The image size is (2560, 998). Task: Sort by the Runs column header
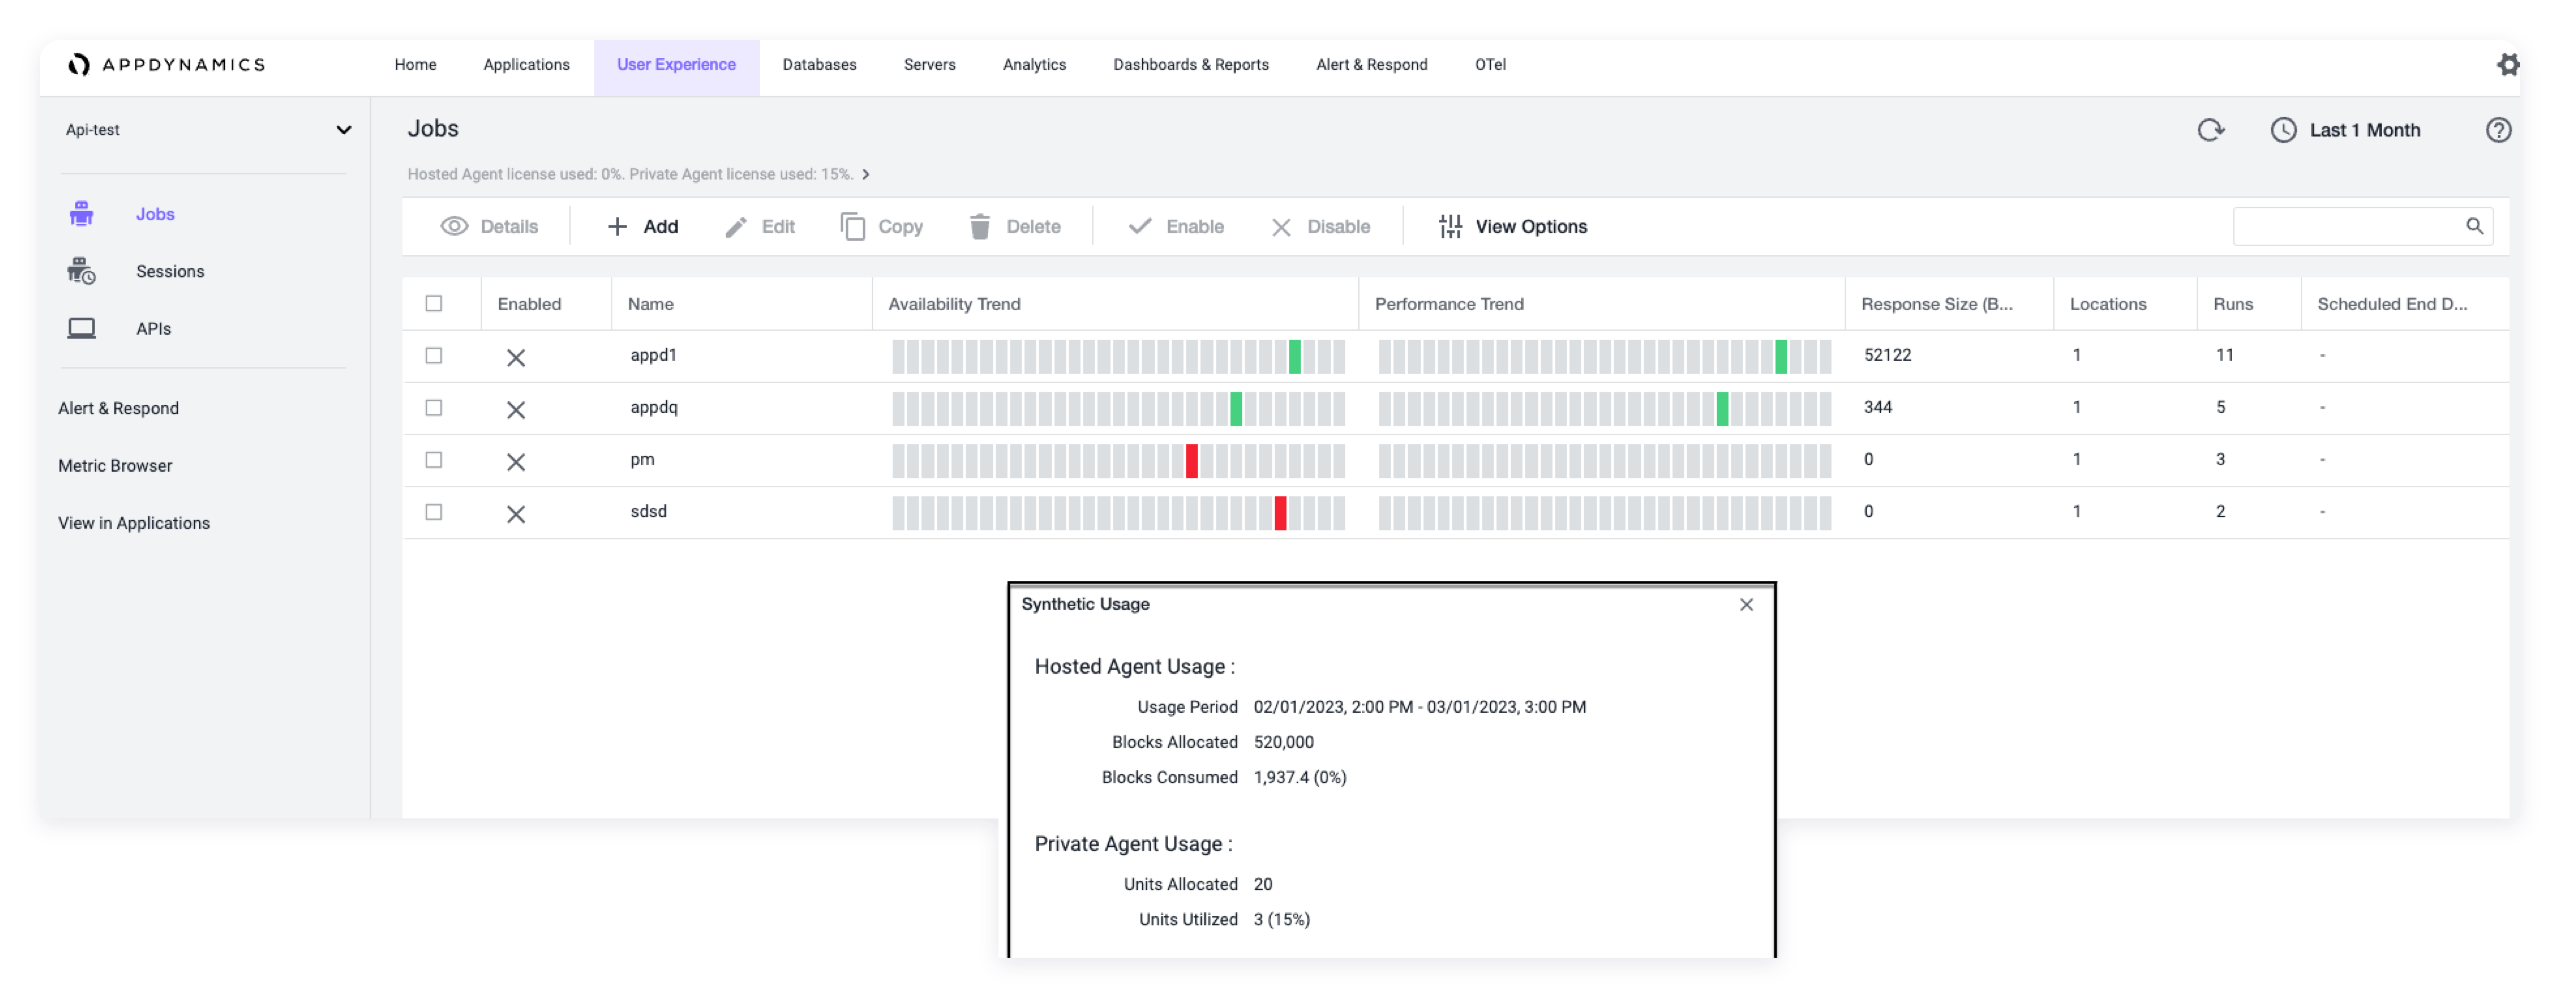[x=2233, y=304]
